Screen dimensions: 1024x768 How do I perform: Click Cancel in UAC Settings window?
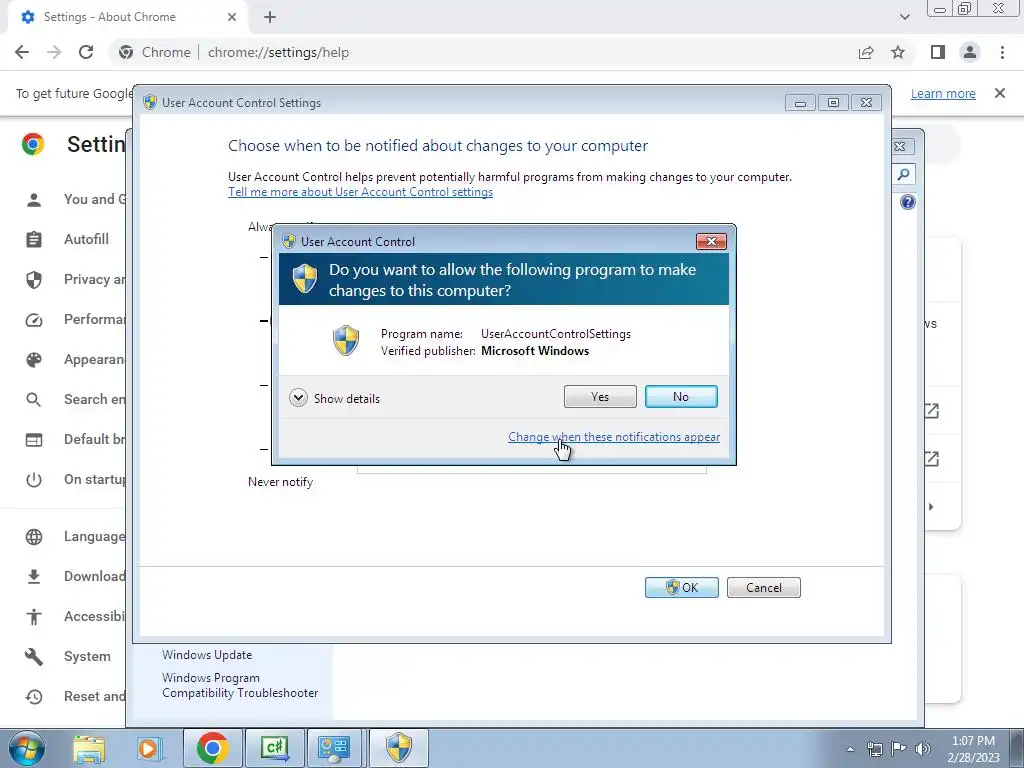pyautogui.click(x=763, y=587)
